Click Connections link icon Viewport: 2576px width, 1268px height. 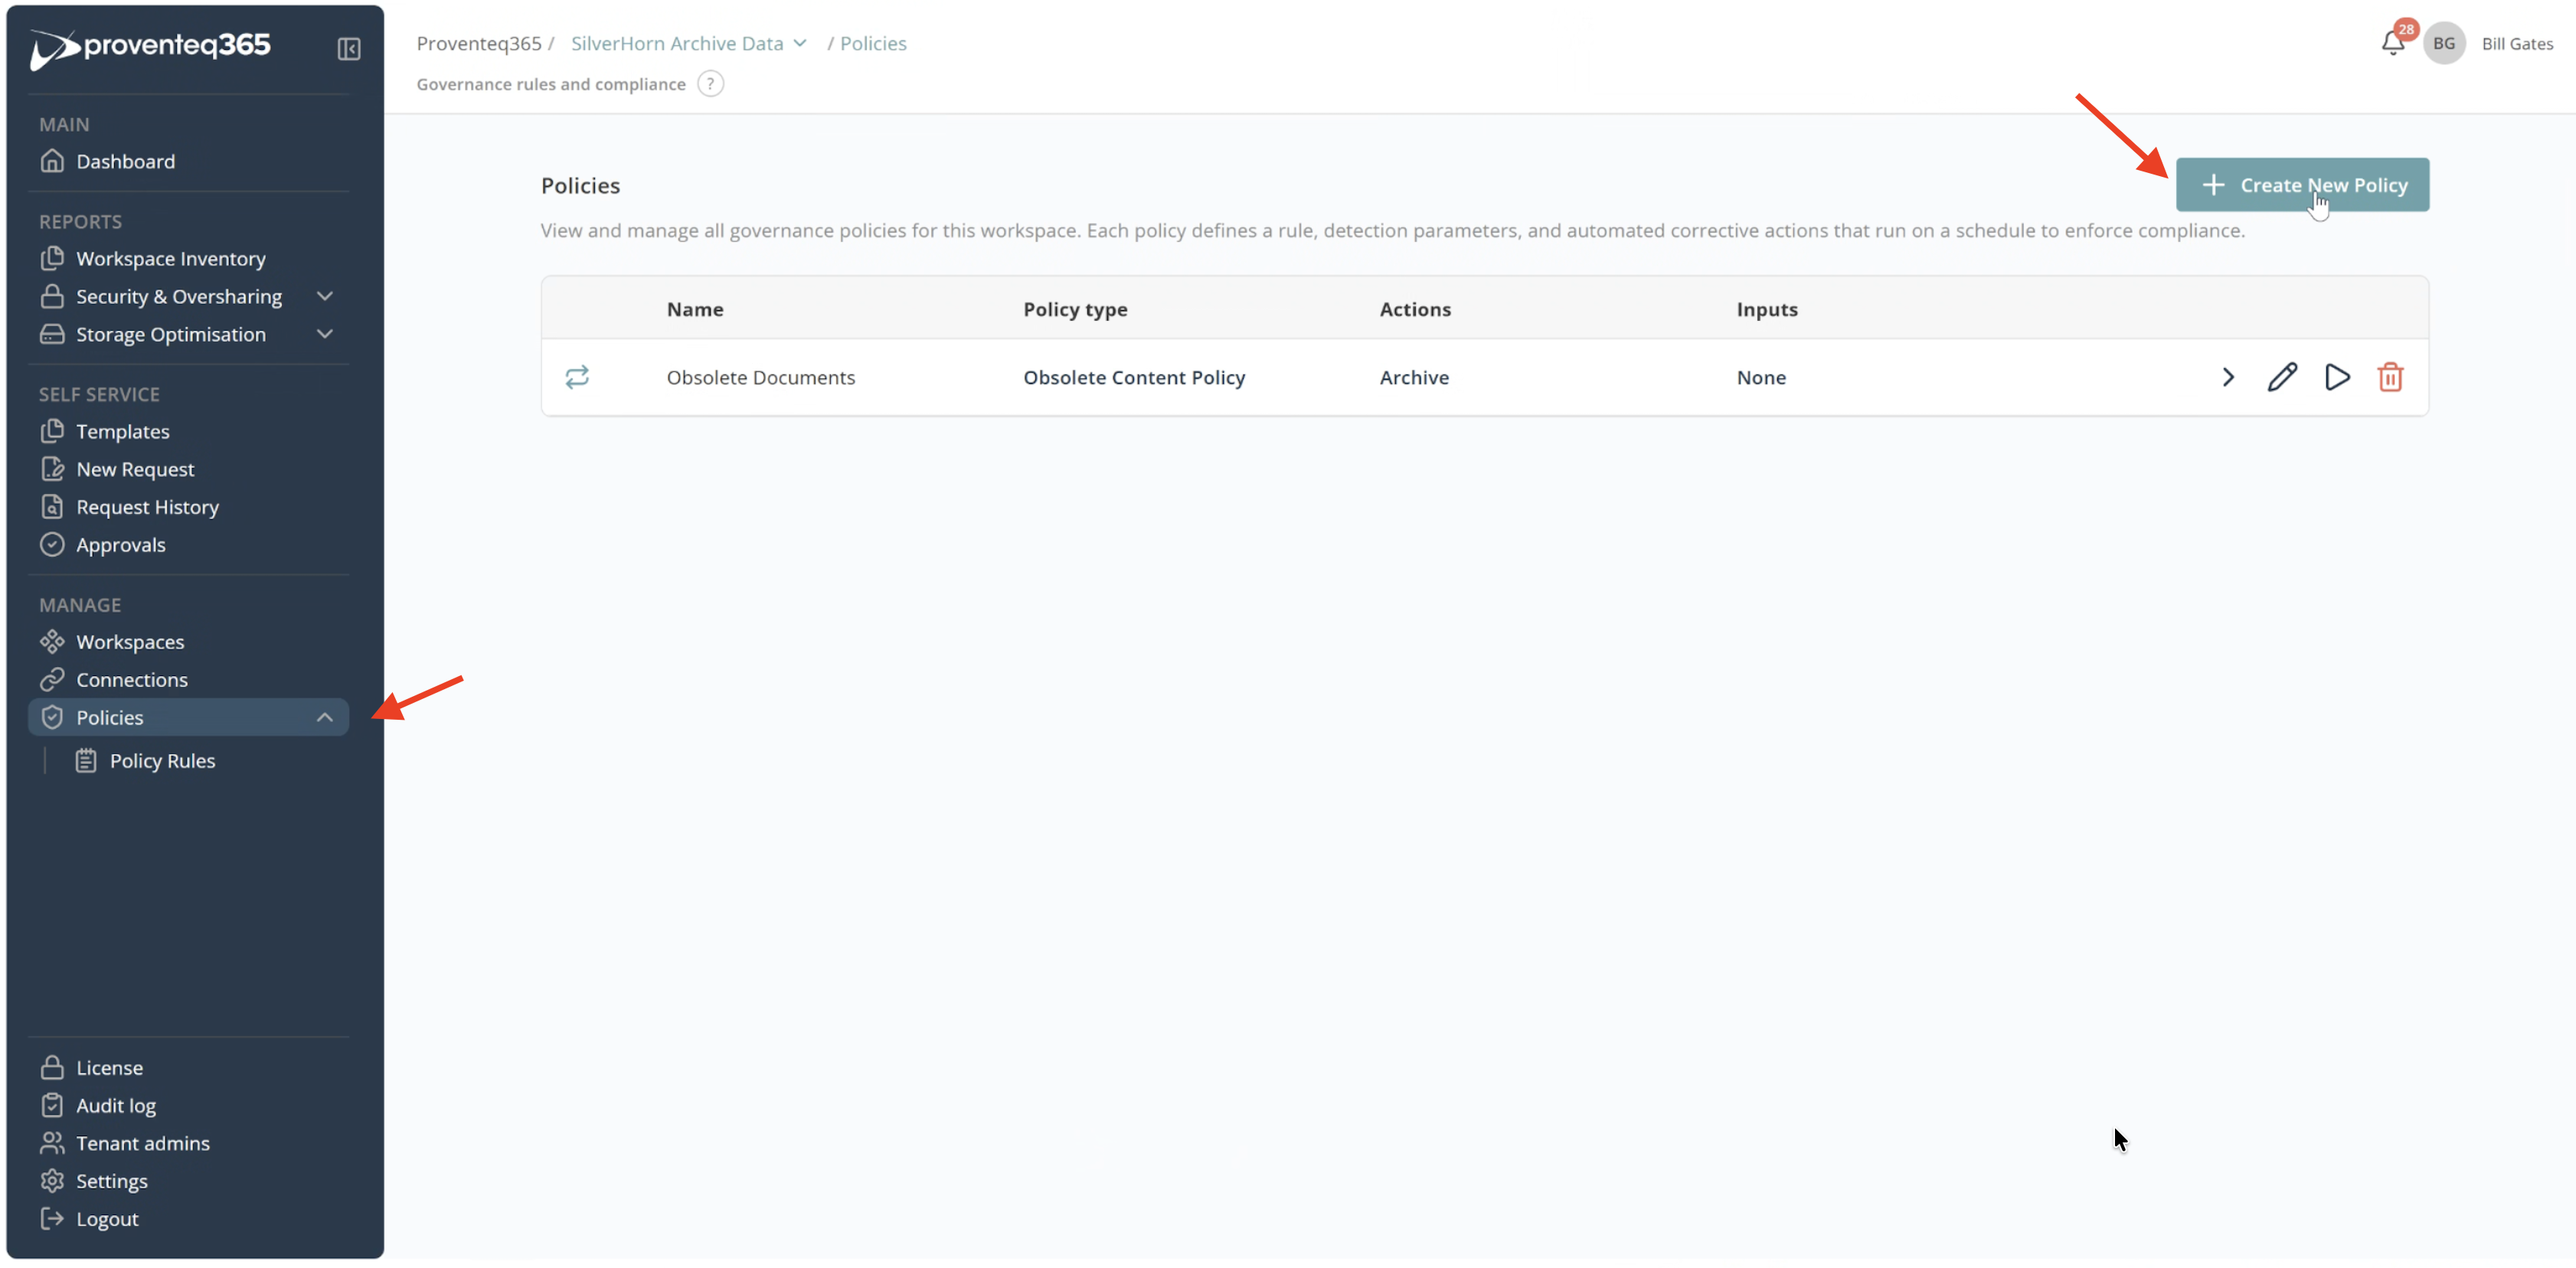tap(52, 679)
